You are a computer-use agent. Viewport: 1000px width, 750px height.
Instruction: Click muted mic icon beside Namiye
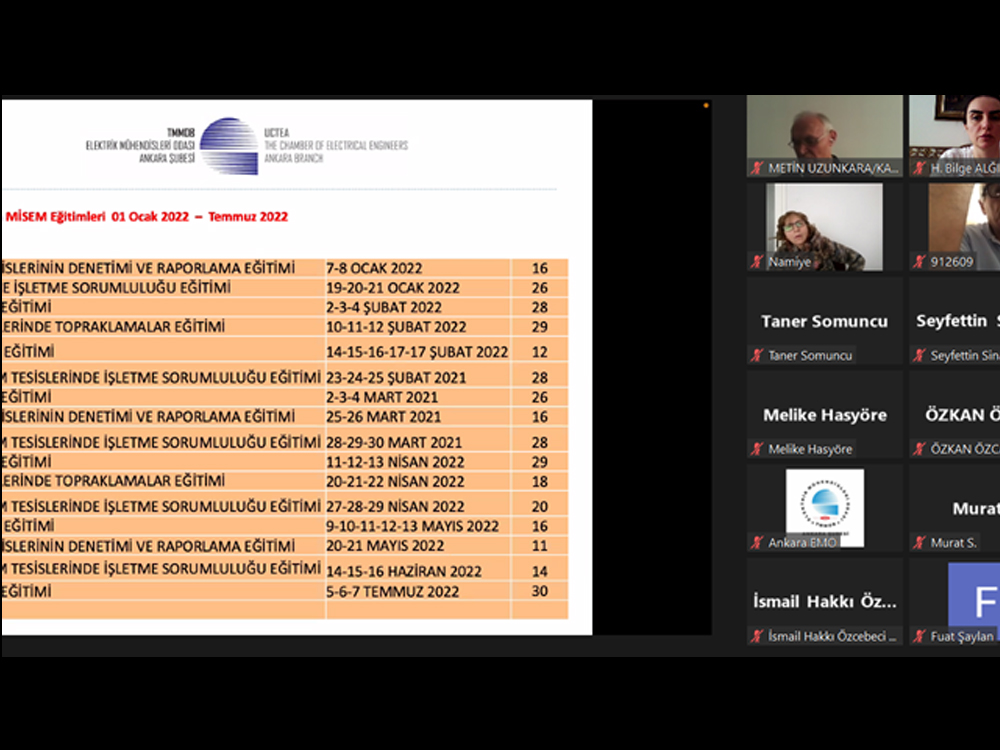pos(757,261)
